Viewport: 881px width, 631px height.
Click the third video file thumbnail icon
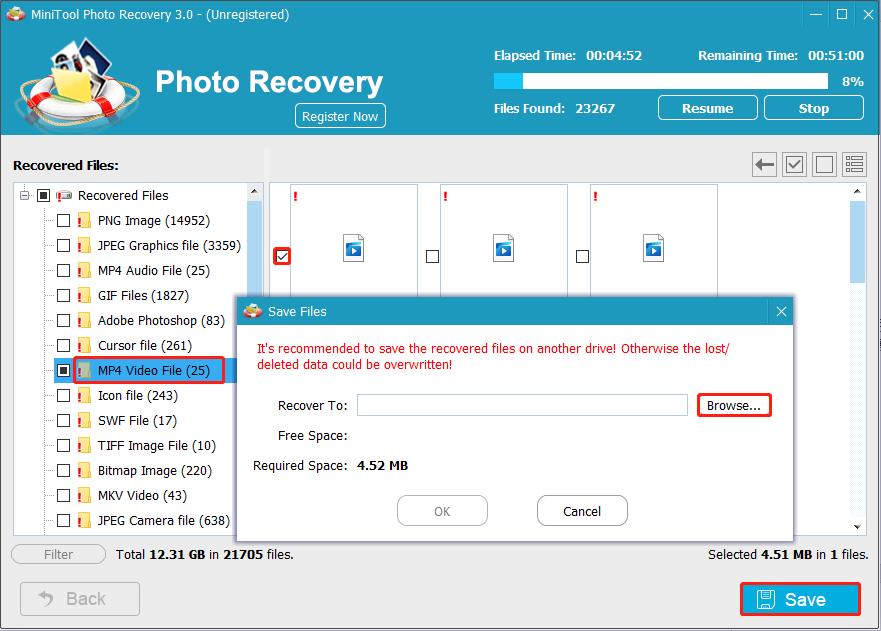pos(653,247)
